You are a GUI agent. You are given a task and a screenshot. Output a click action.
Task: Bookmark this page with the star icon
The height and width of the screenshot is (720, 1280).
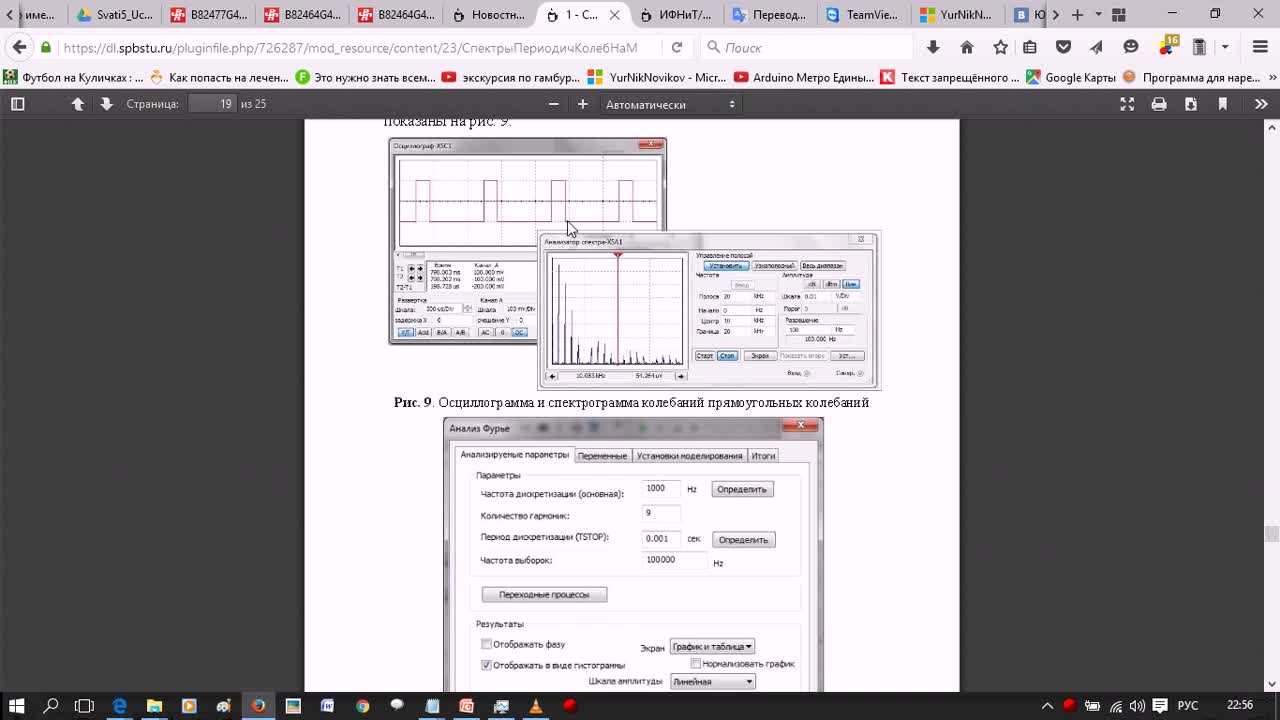1000,47
